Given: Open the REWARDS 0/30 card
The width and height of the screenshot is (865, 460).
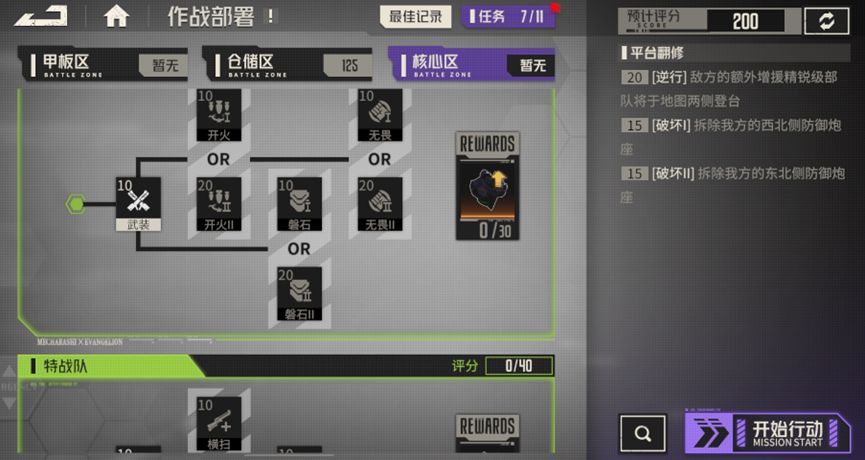Looking at the screenshot, I should click(x=488, y=186).
